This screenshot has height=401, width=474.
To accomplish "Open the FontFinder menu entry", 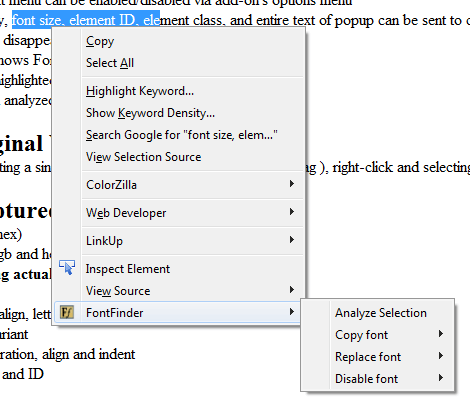I will click(x=178, y=313).
